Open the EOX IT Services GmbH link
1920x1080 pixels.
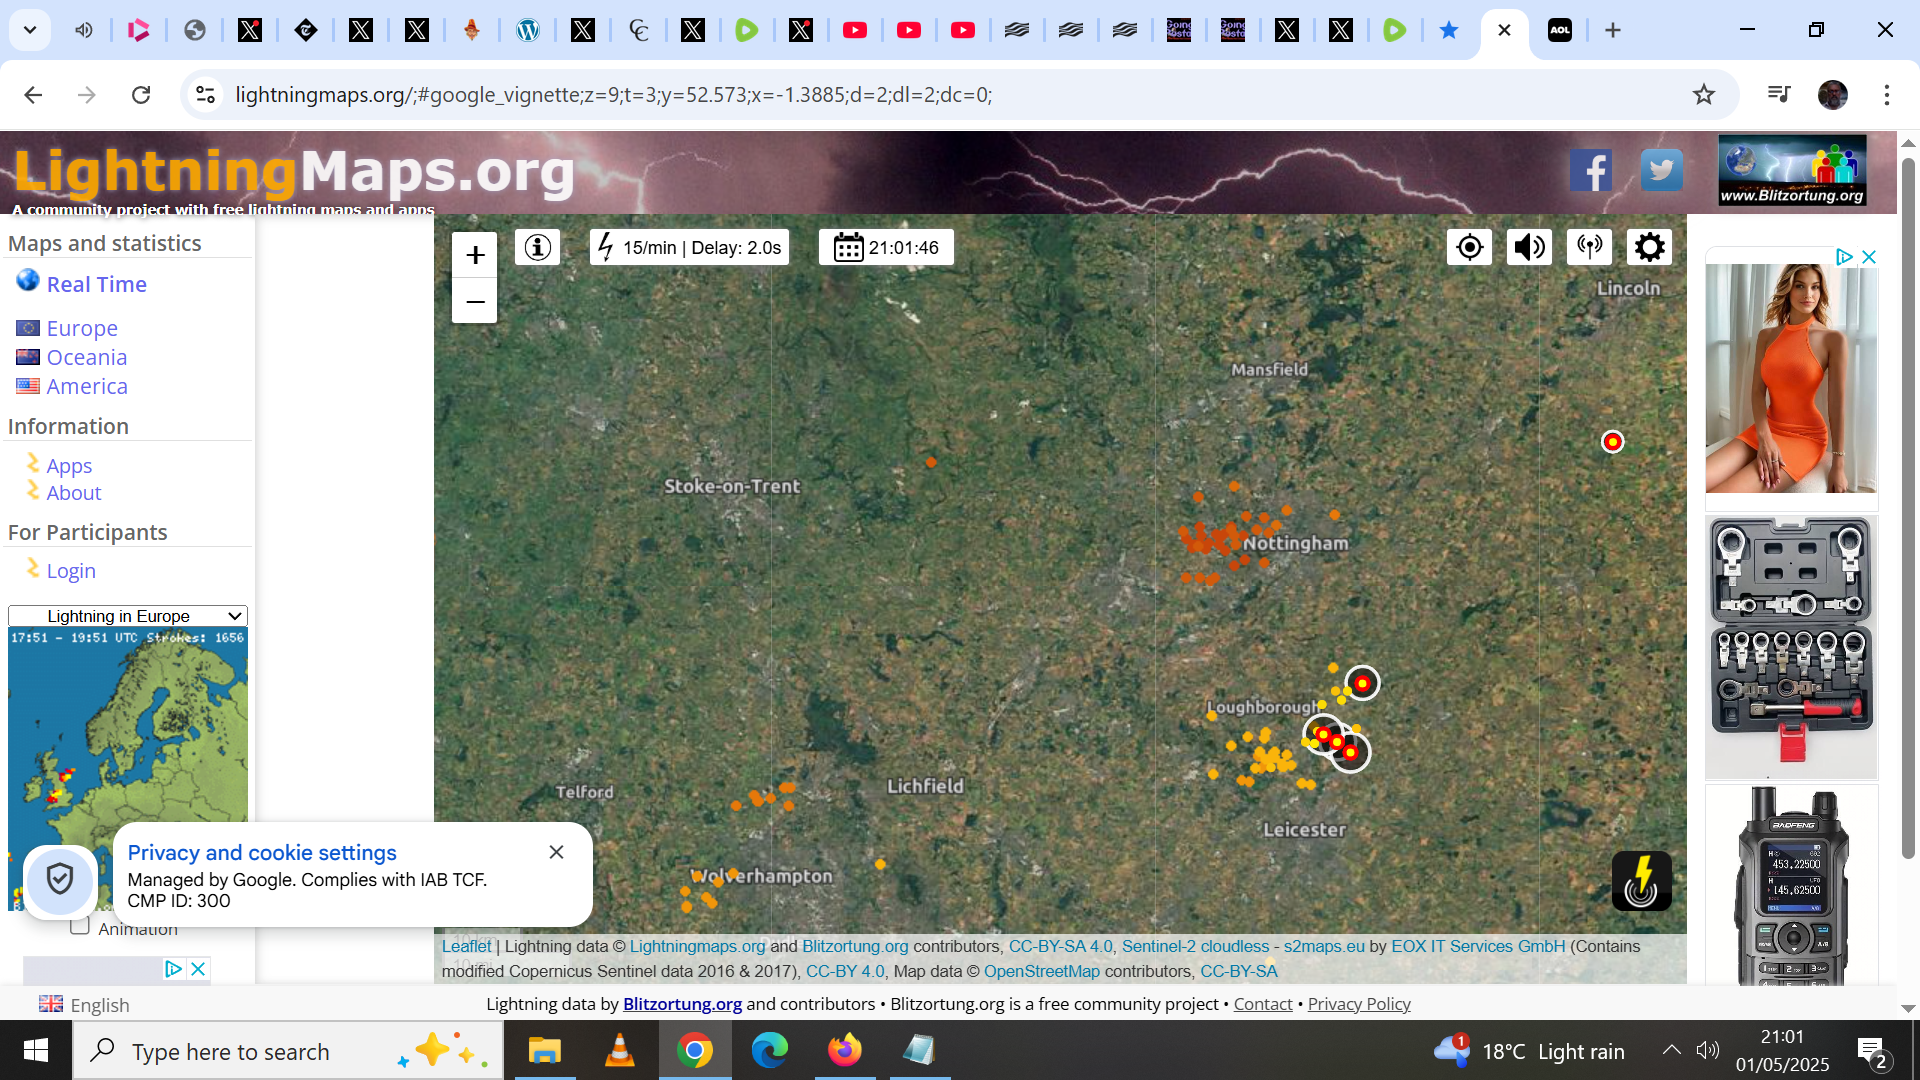pos(1478,946)
